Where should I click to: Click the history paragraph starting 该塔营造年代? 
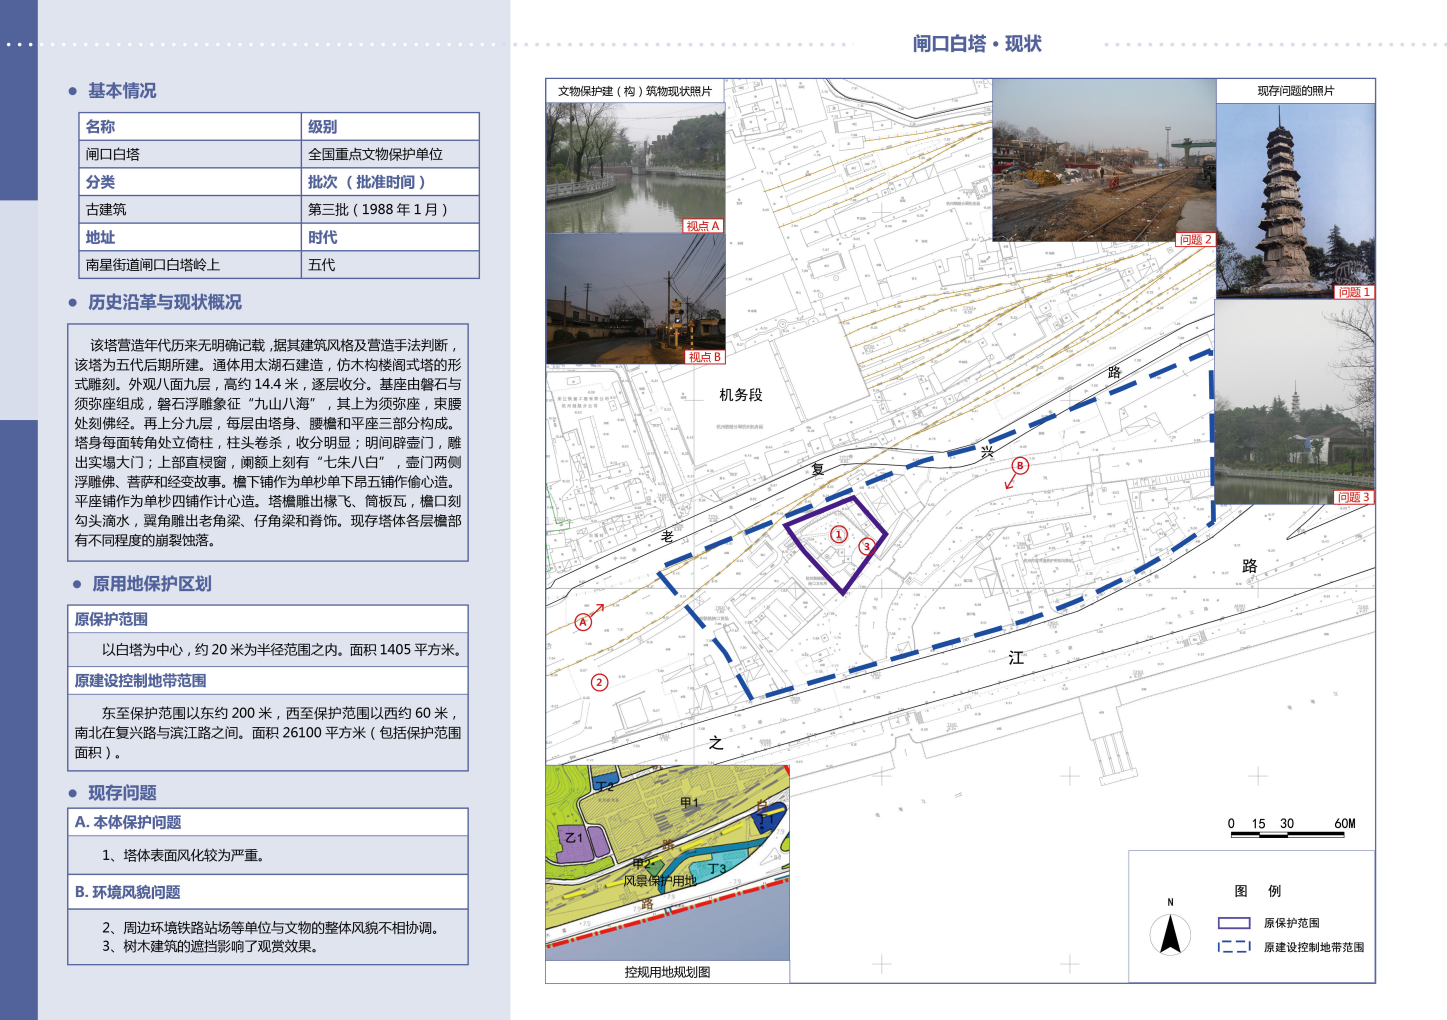[268, 442]
